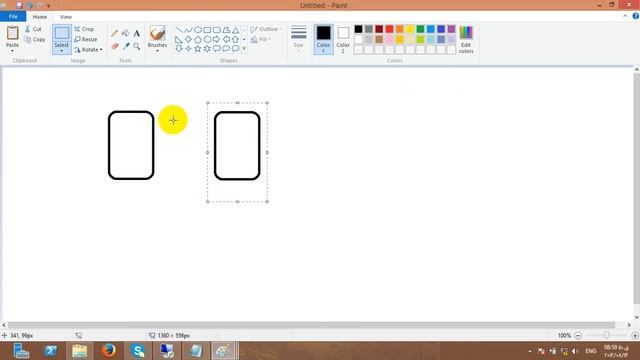Choose the Rounded rectangle shape
Image resolution: width=640 pixels, height=360 pixels.
216,30
